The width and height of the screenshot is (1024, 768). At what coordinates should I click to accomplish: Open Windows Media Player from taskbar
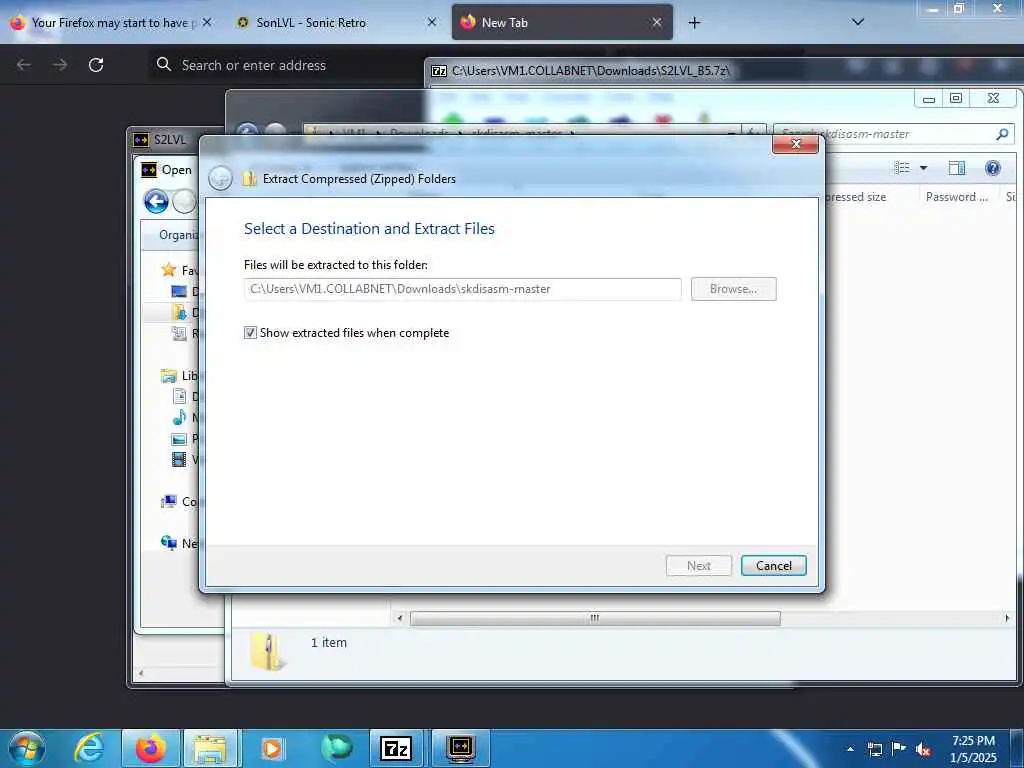click(272, 748)
